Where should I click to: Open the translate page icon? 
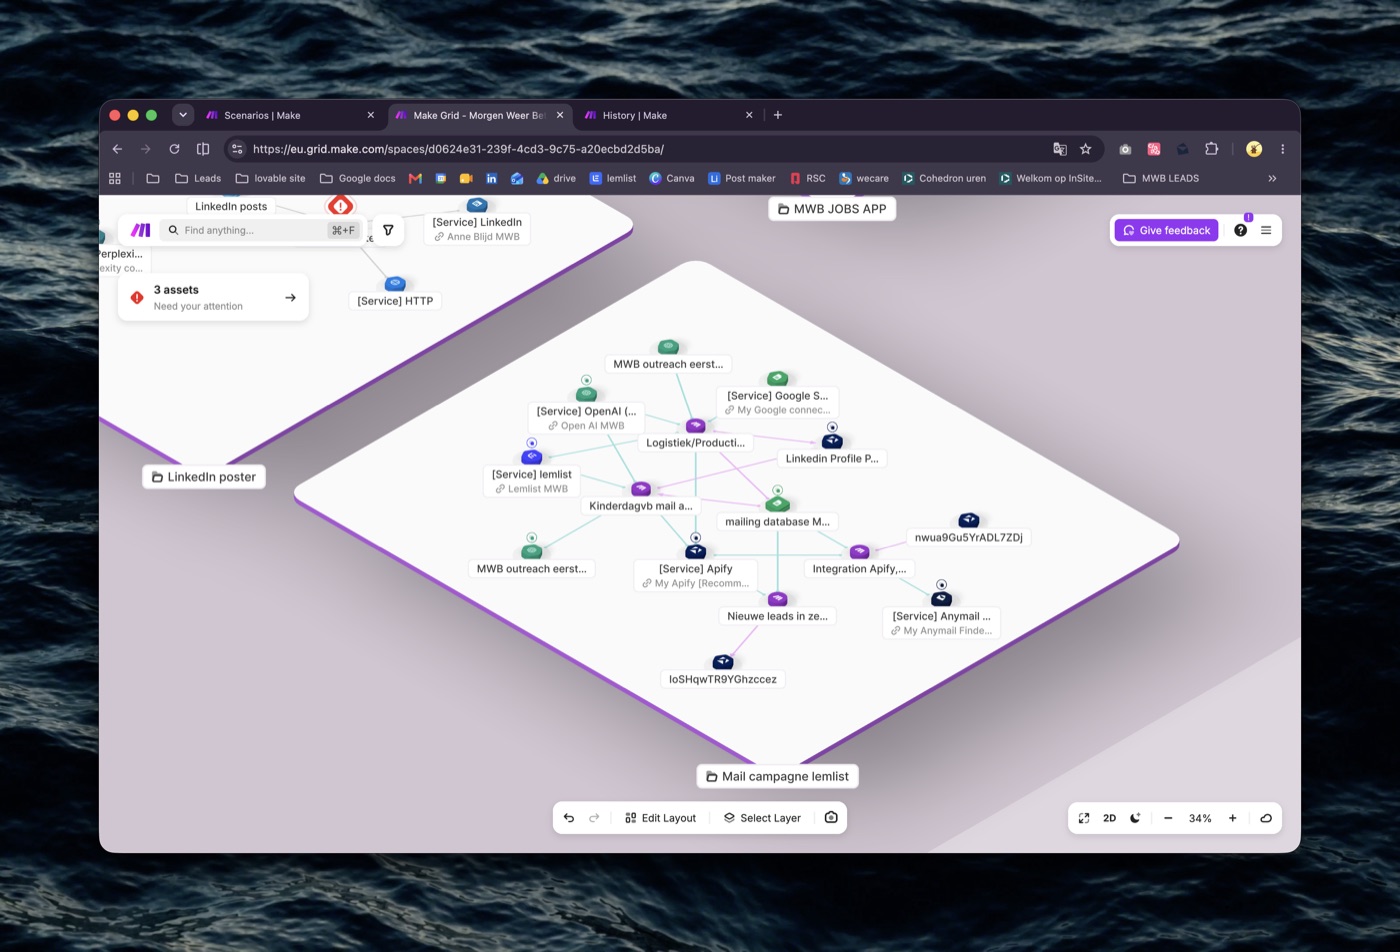1060,149
